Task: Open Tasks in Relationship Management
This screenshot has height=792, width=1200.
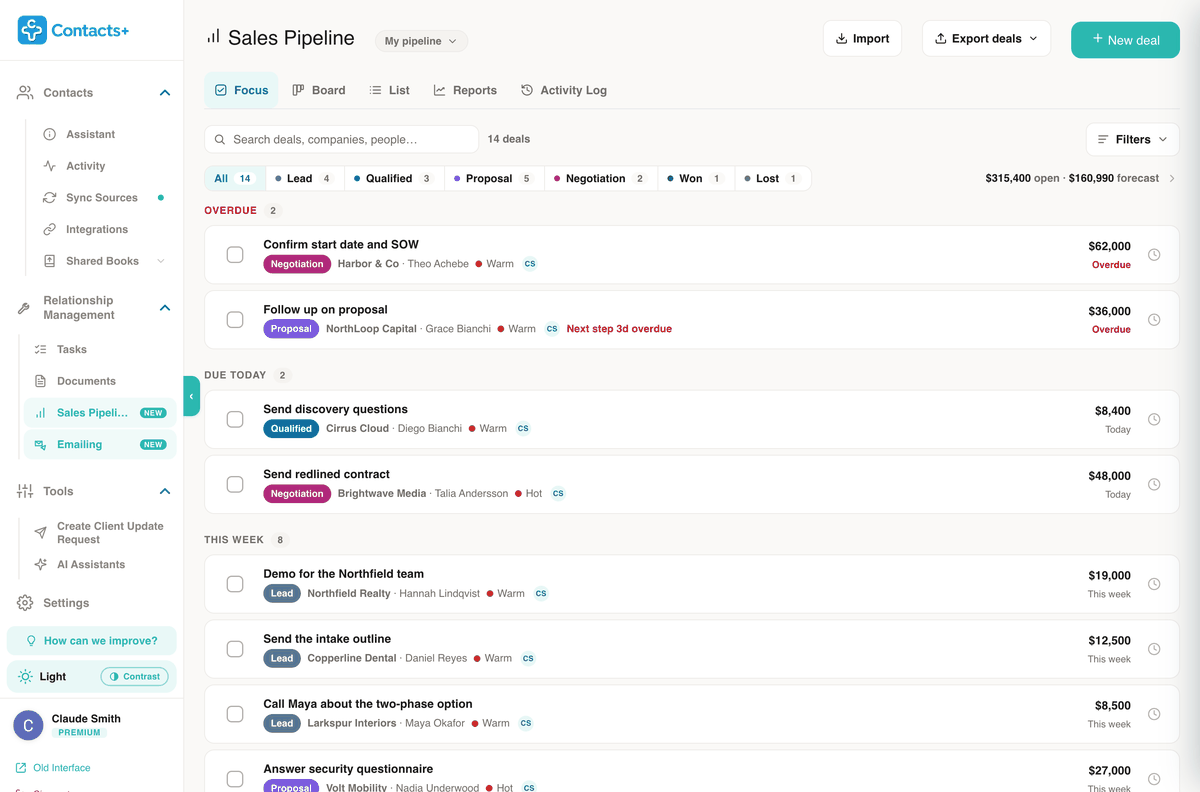Action: [x=71, y=350]
